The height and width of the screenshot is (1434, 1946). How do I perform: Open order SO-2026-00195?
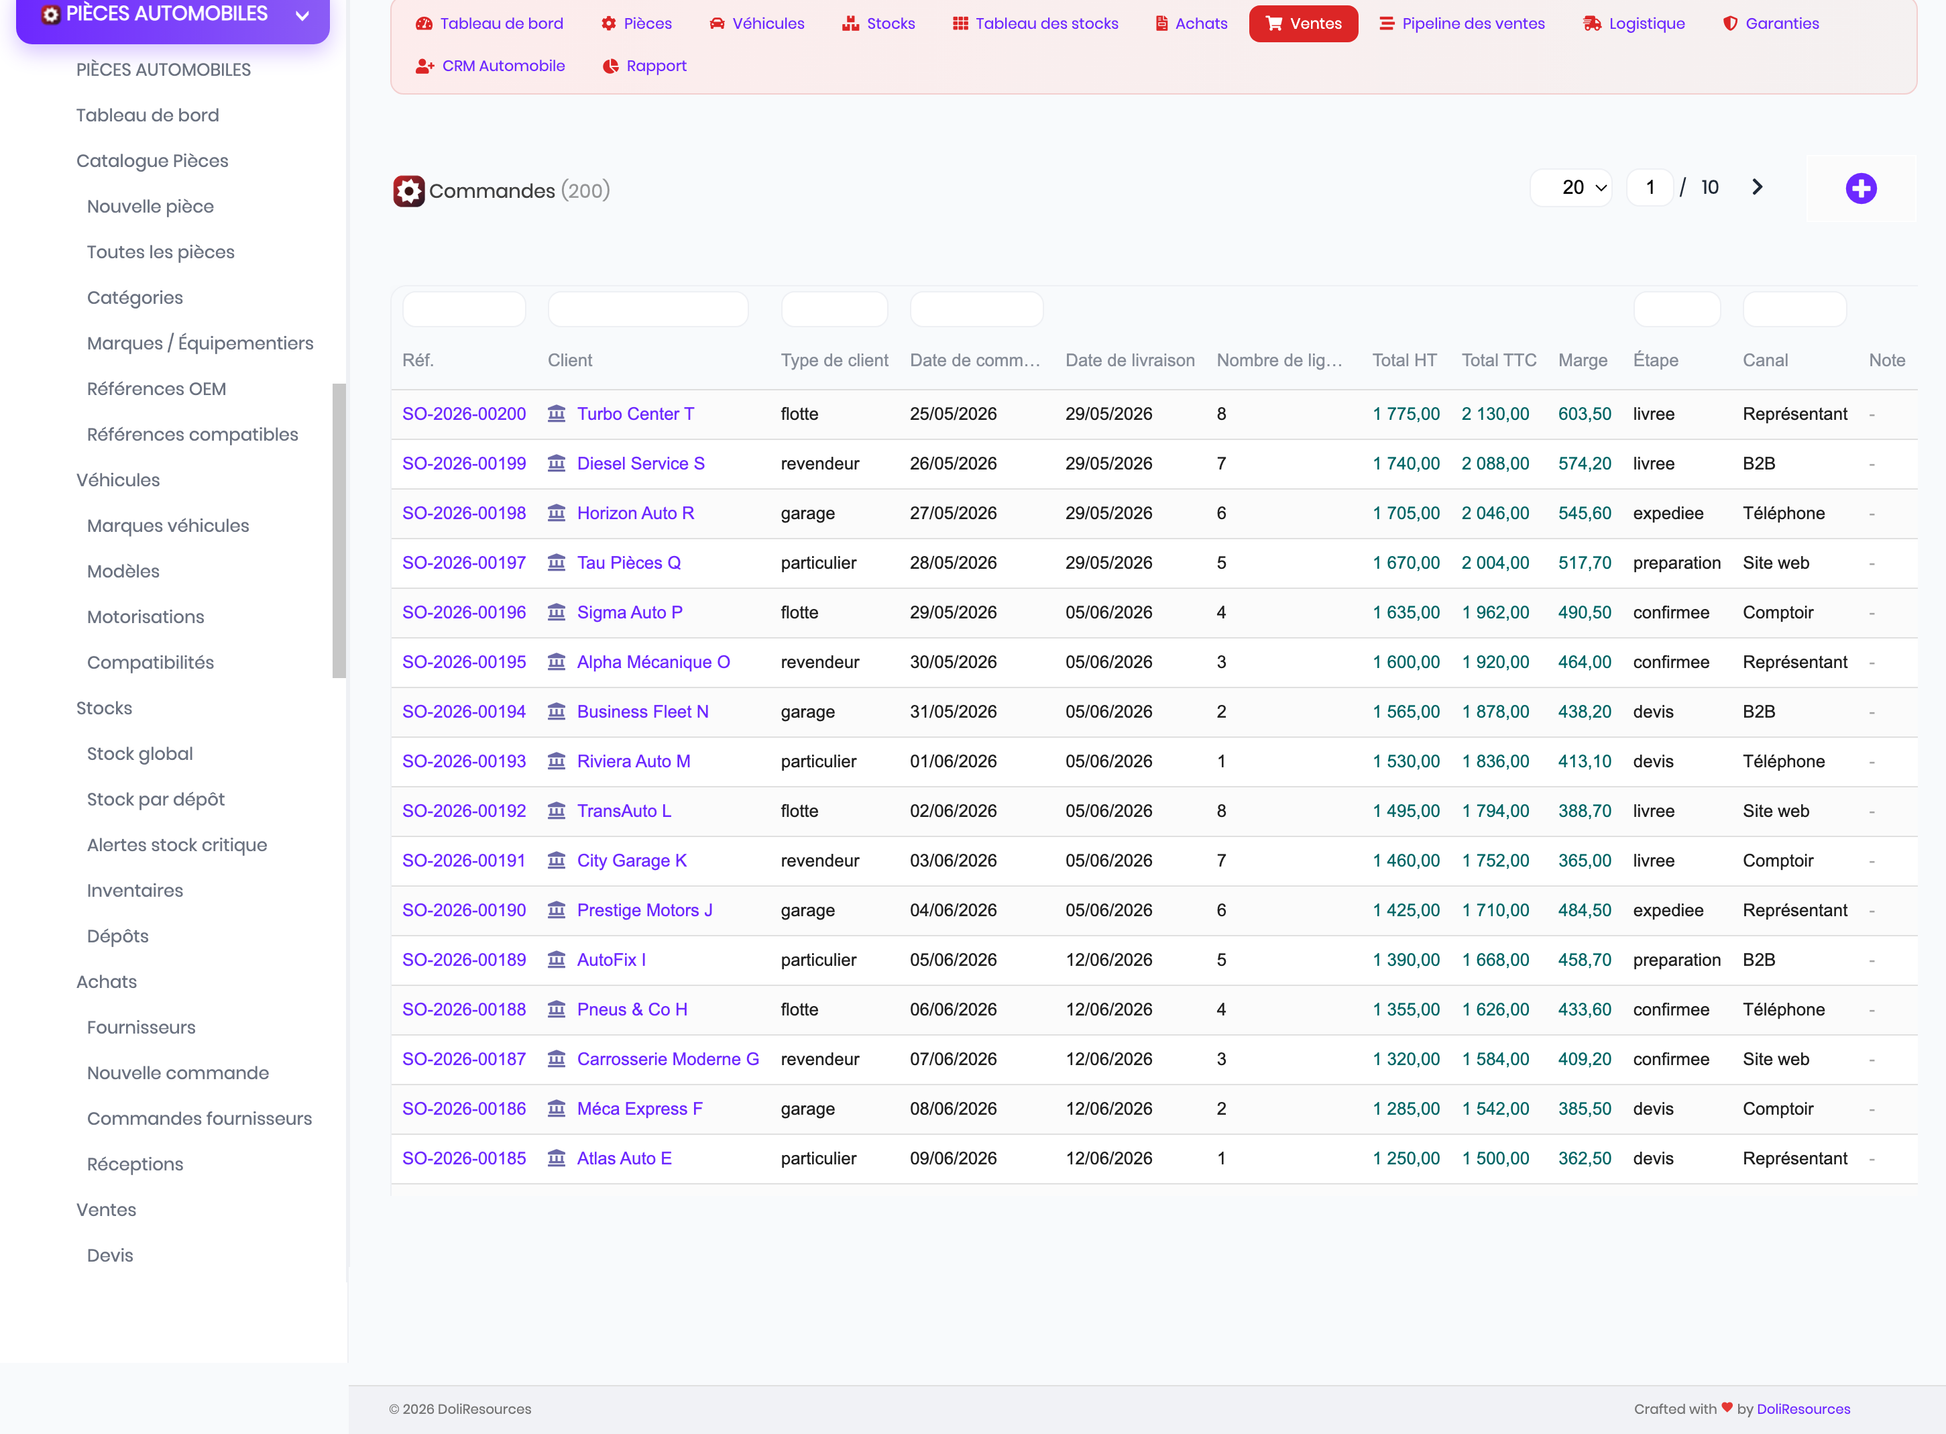464,662
